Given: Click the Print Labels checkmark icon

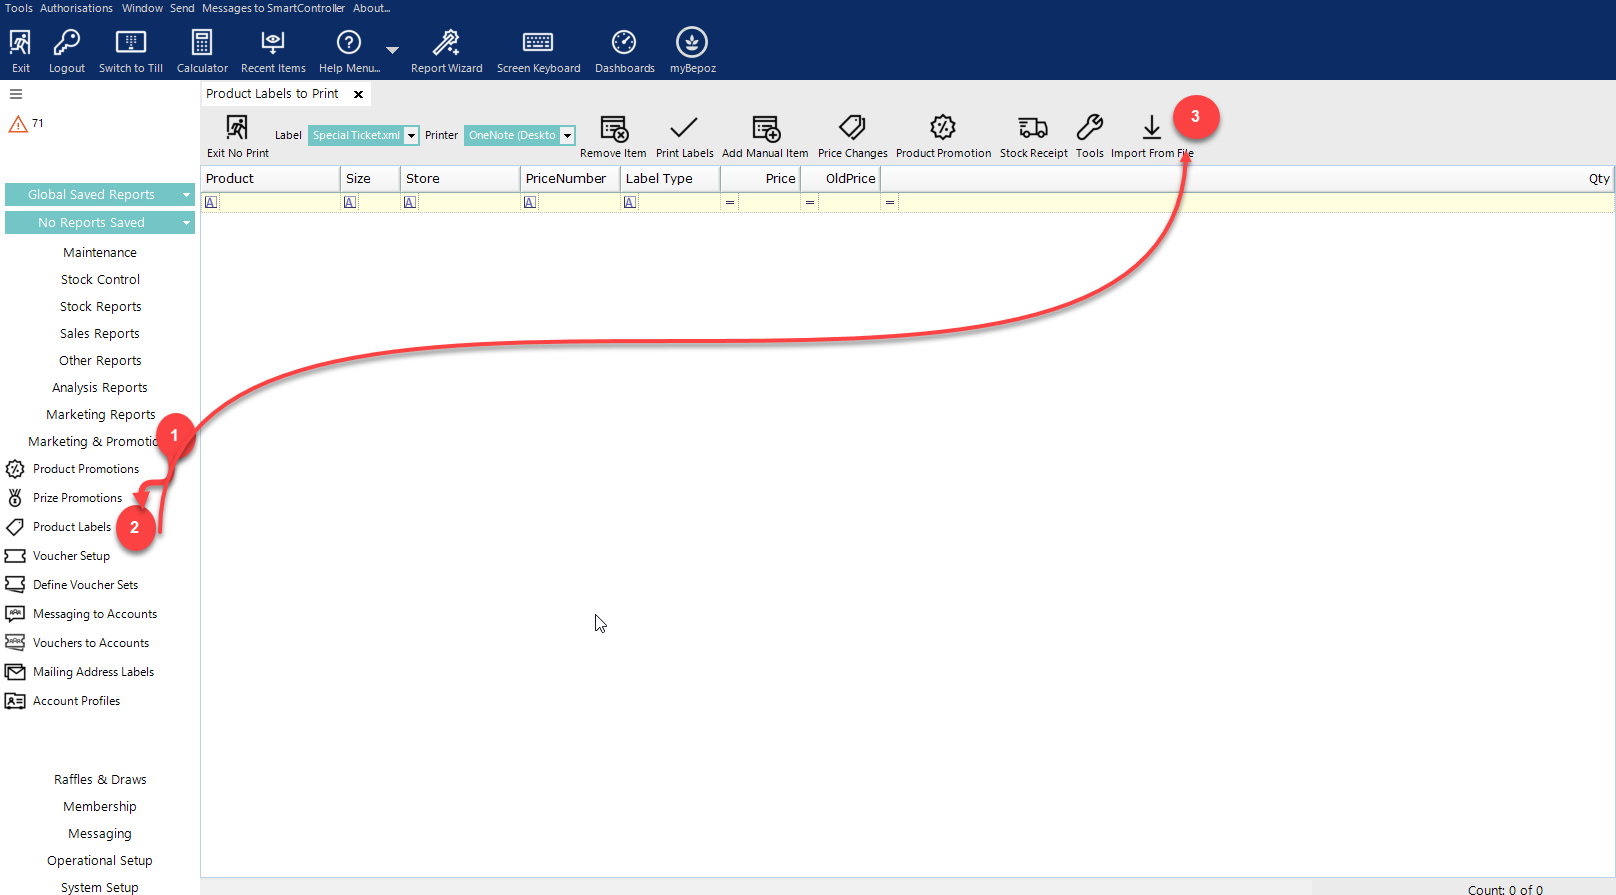Looking at the screenshot, I should point(684,128).
